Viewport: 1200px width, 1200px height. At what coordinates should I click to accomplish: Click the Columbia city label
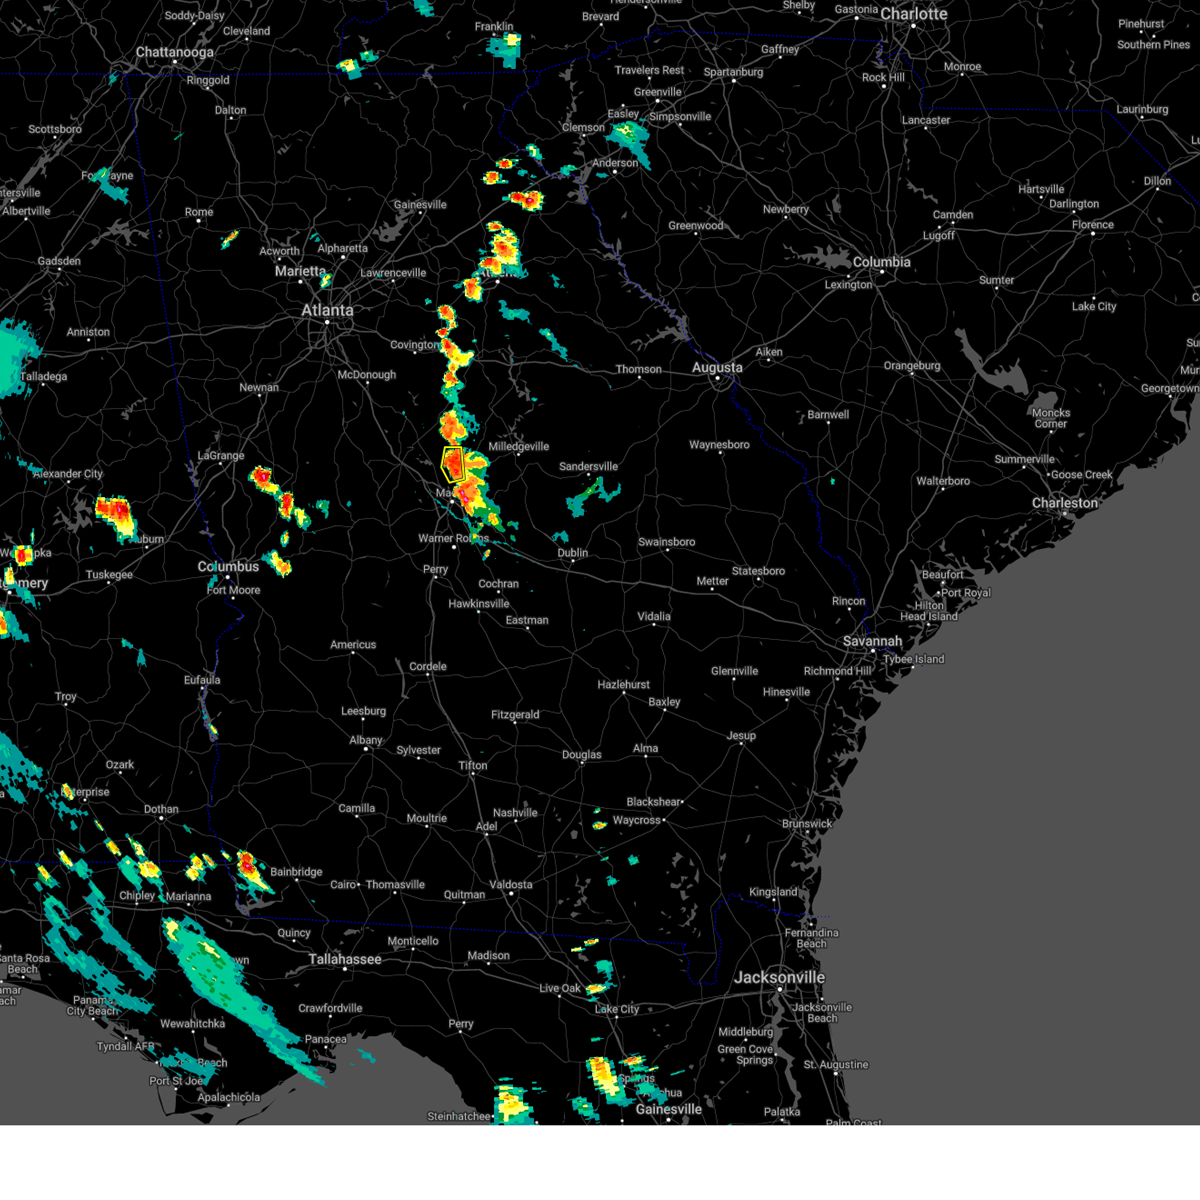pos(881,262)
